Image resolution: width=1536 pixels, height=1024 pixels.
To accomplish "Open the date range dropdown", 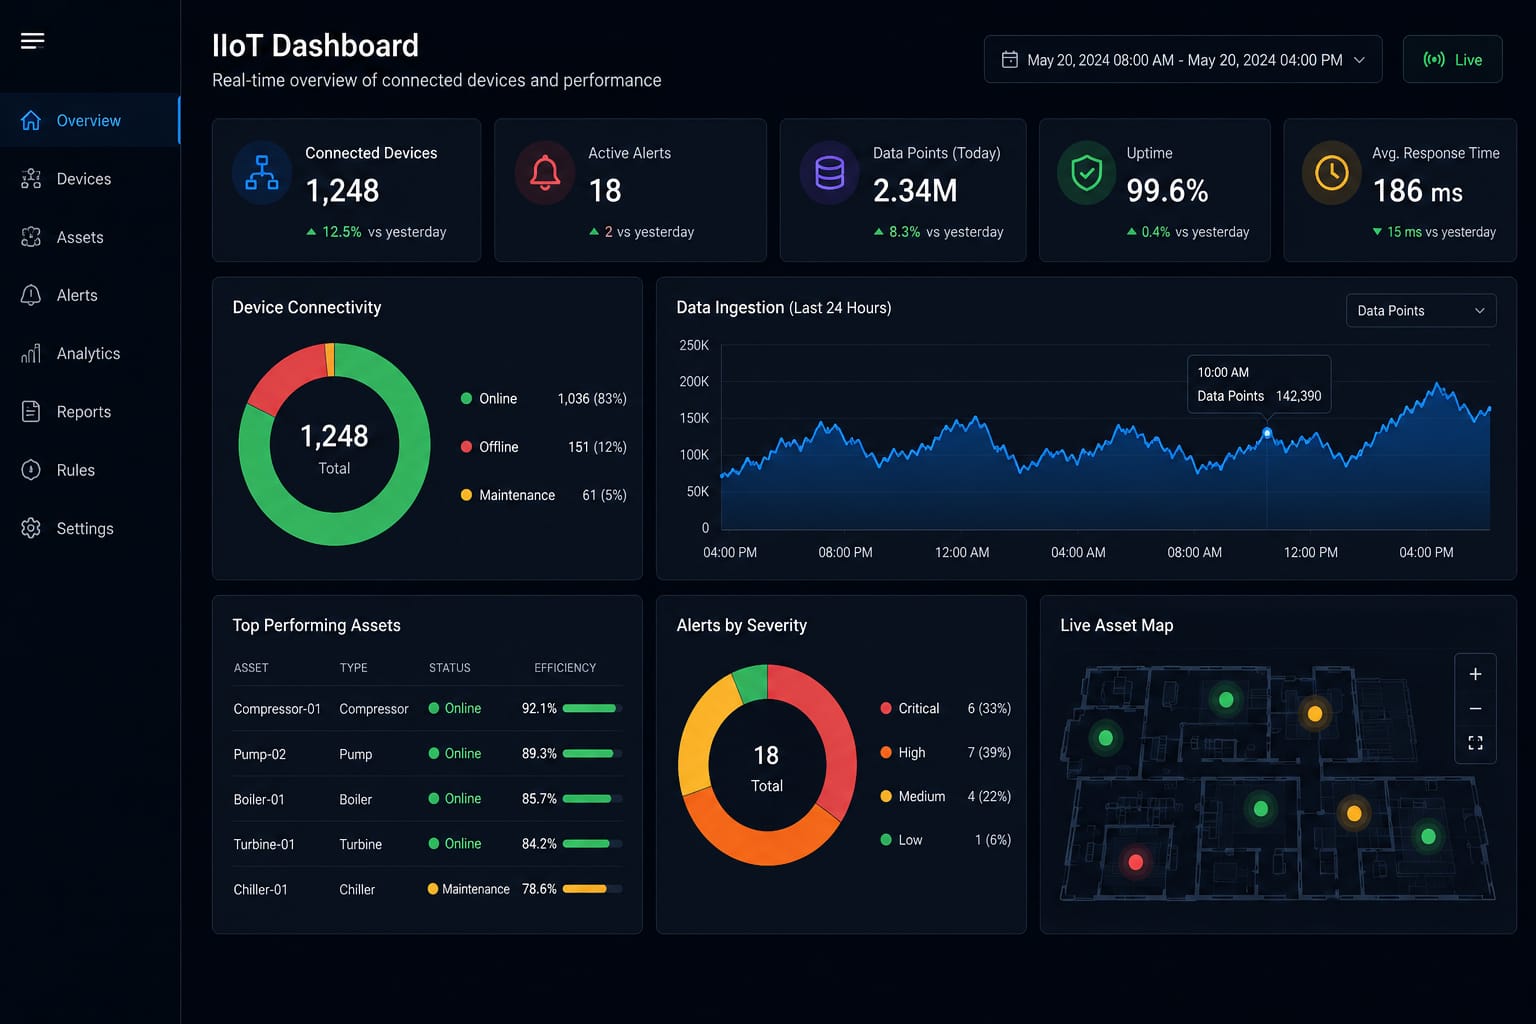I will [x=1183, y=60].
